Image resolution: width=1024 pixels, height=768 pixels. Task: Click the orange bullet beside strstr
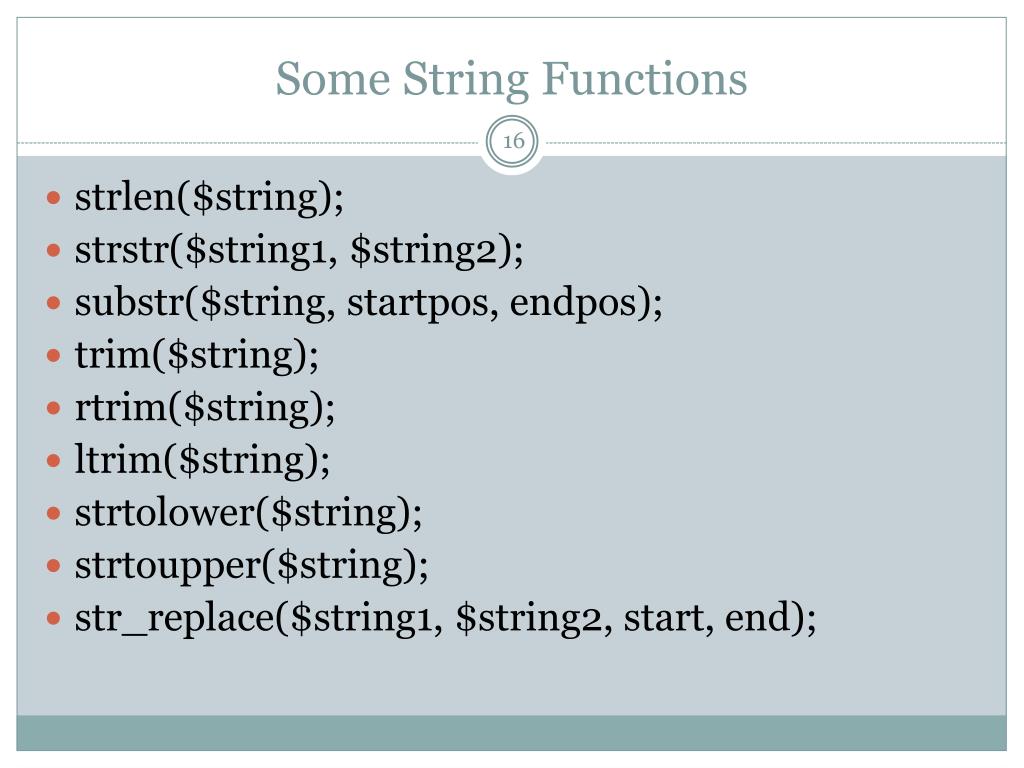[x=54, y=250]
